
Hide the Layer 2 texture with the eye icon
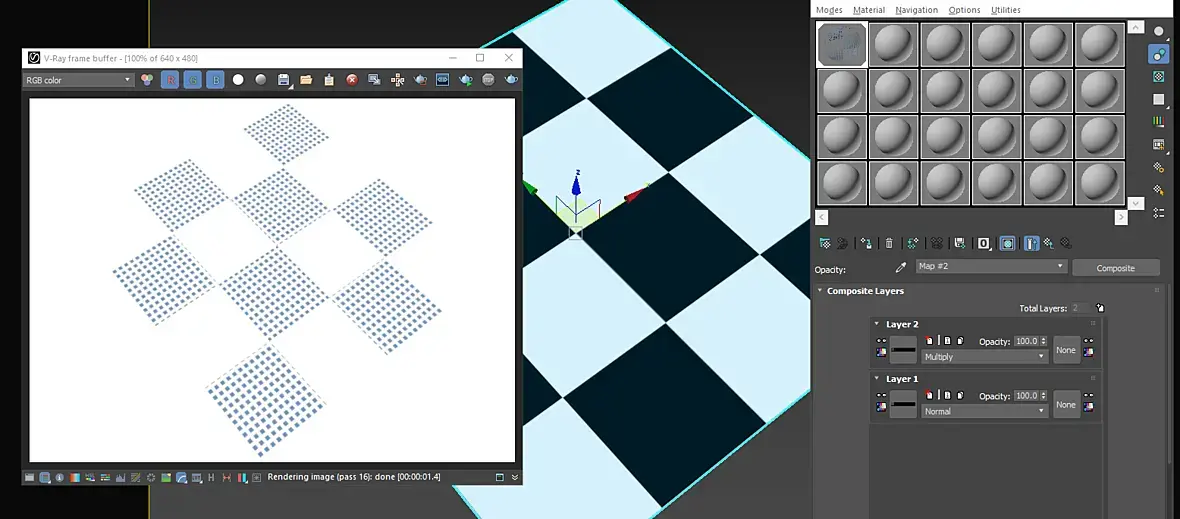pyautogui.click(x=881, y=340)
